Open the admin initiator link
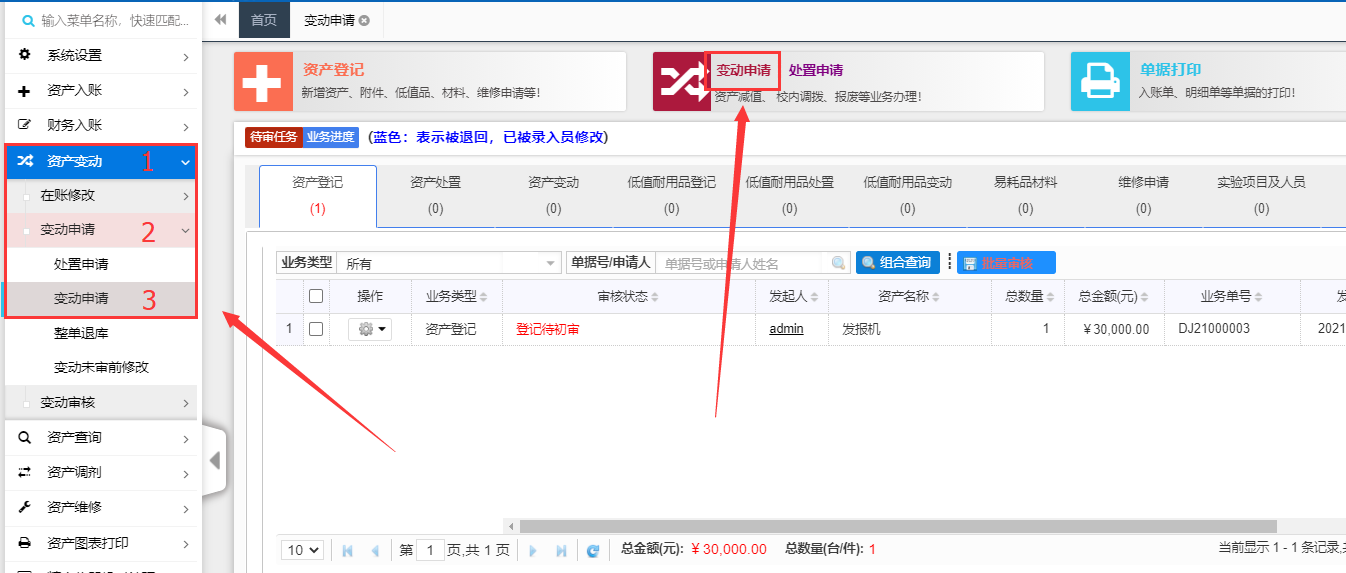The image size is (1346, 573). pos(786,329)
